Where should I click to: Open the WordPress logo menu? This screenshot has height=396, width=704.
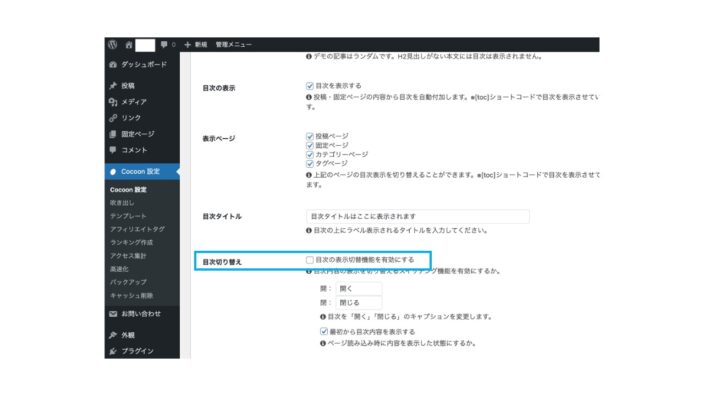click(x=113, y=44)
